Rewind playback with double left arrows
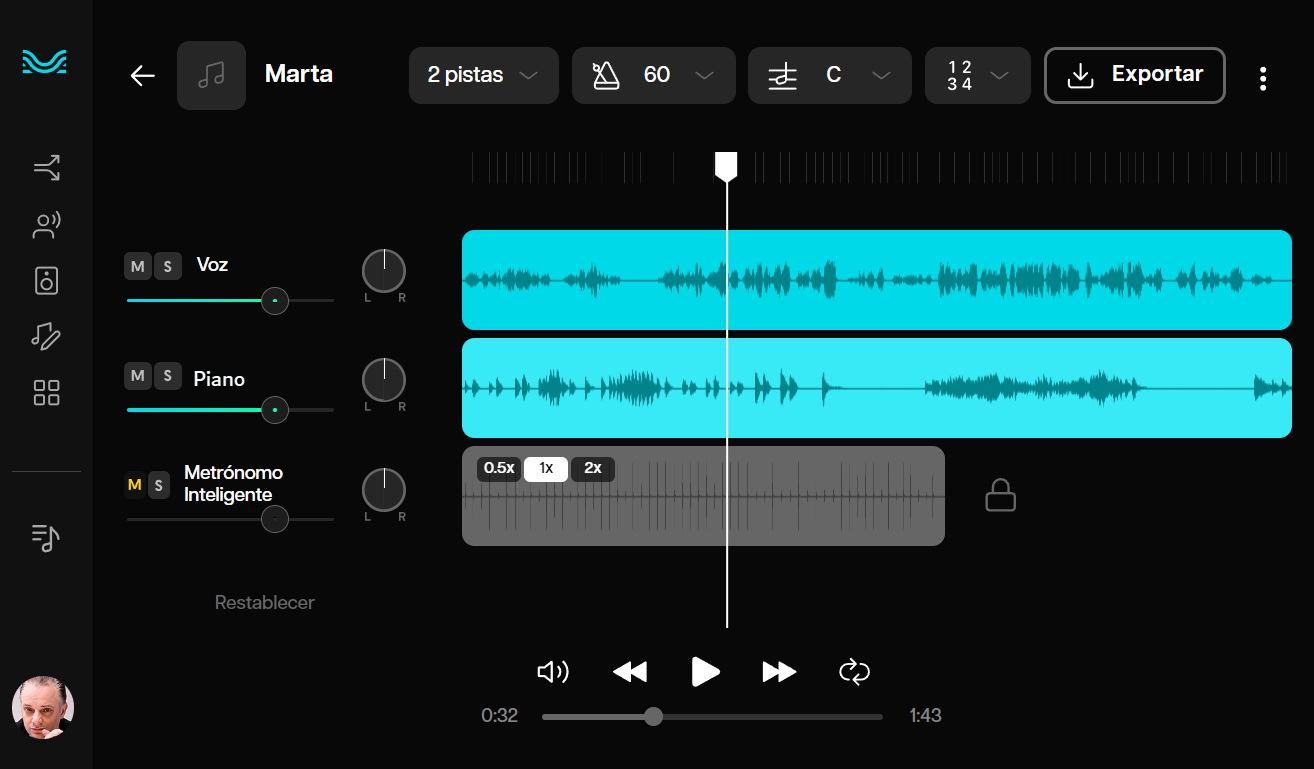The height and width of the screenshot is (769, 1314). [630, 672]
